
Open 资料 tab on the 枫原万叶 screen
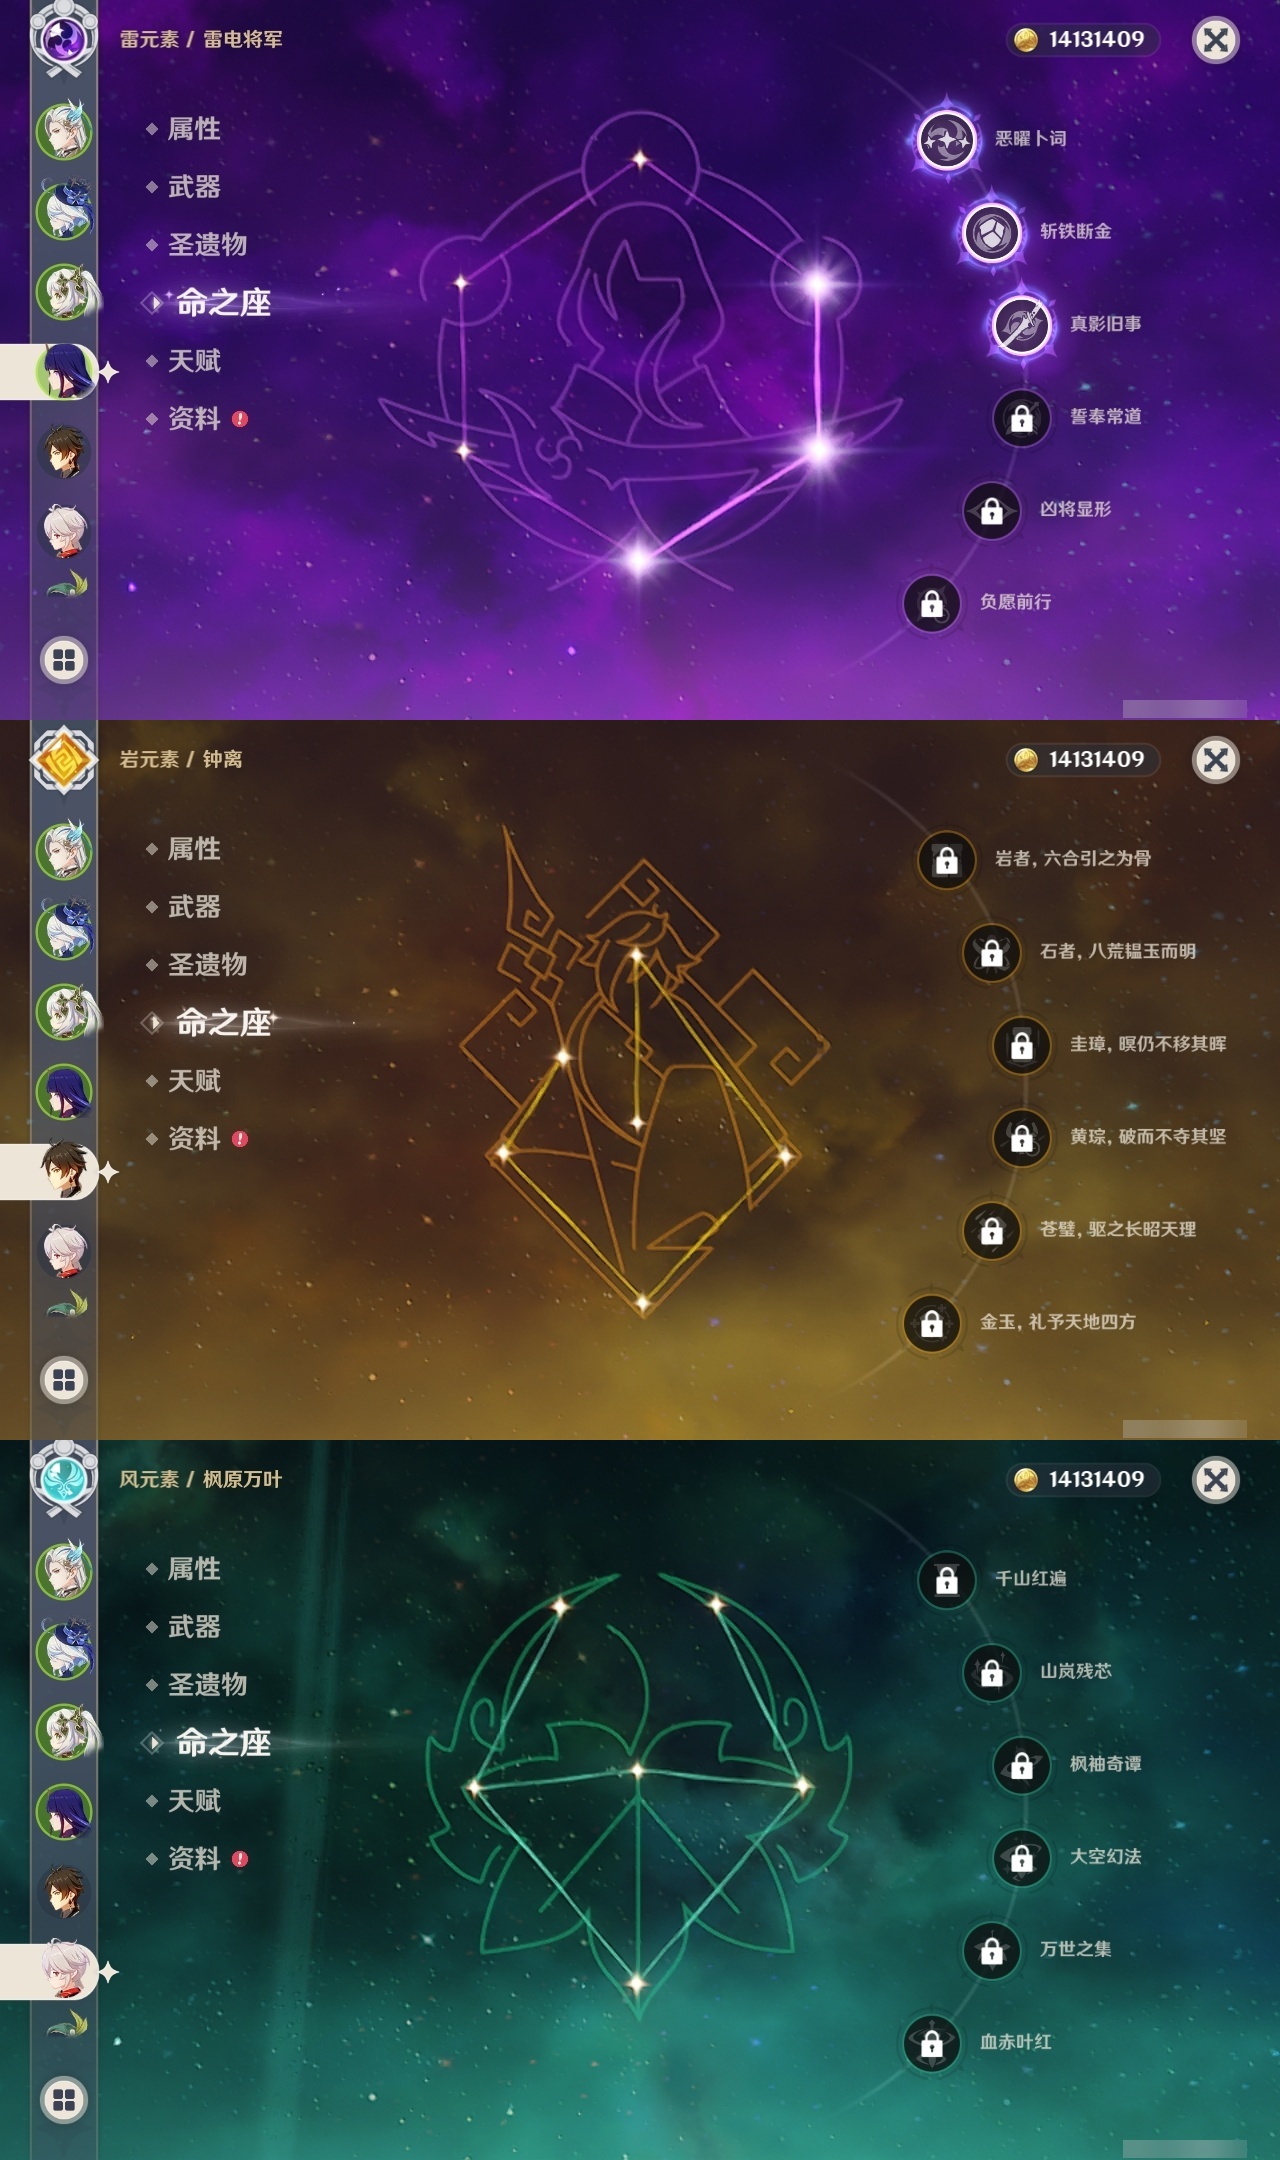194,1859
